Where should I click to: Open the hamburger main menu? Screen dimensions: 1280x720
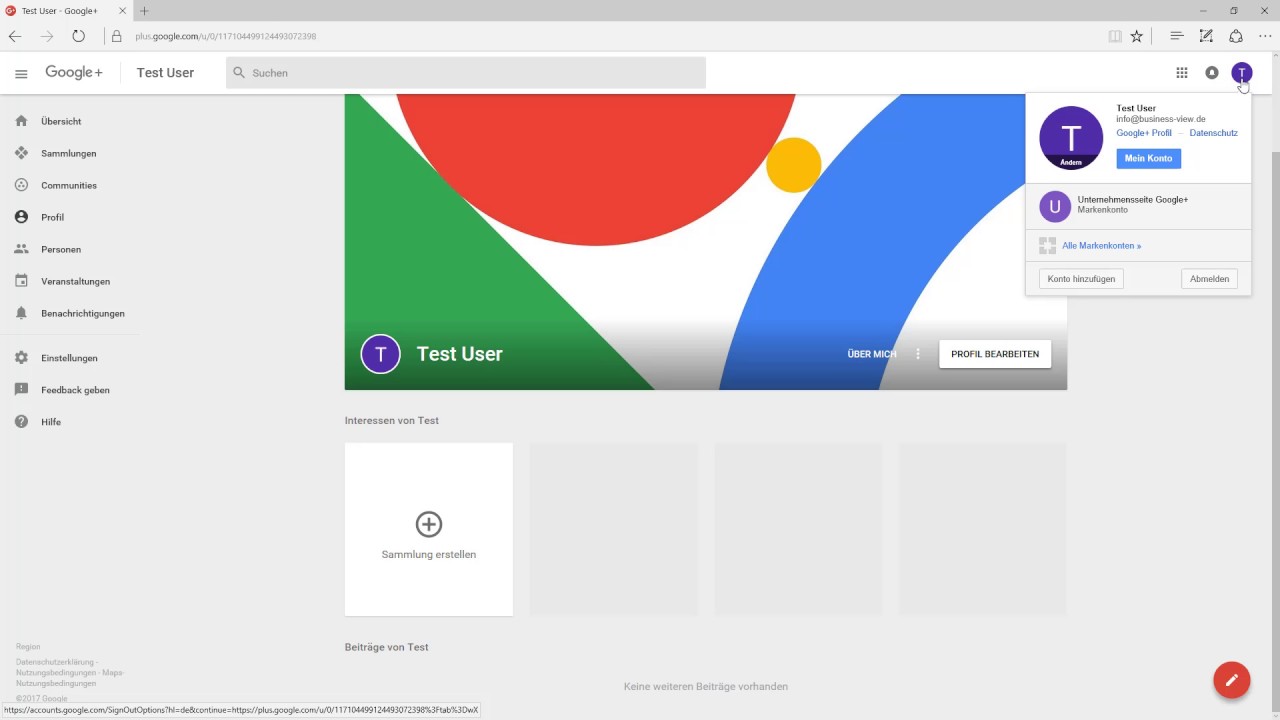(x=21, y=73)
